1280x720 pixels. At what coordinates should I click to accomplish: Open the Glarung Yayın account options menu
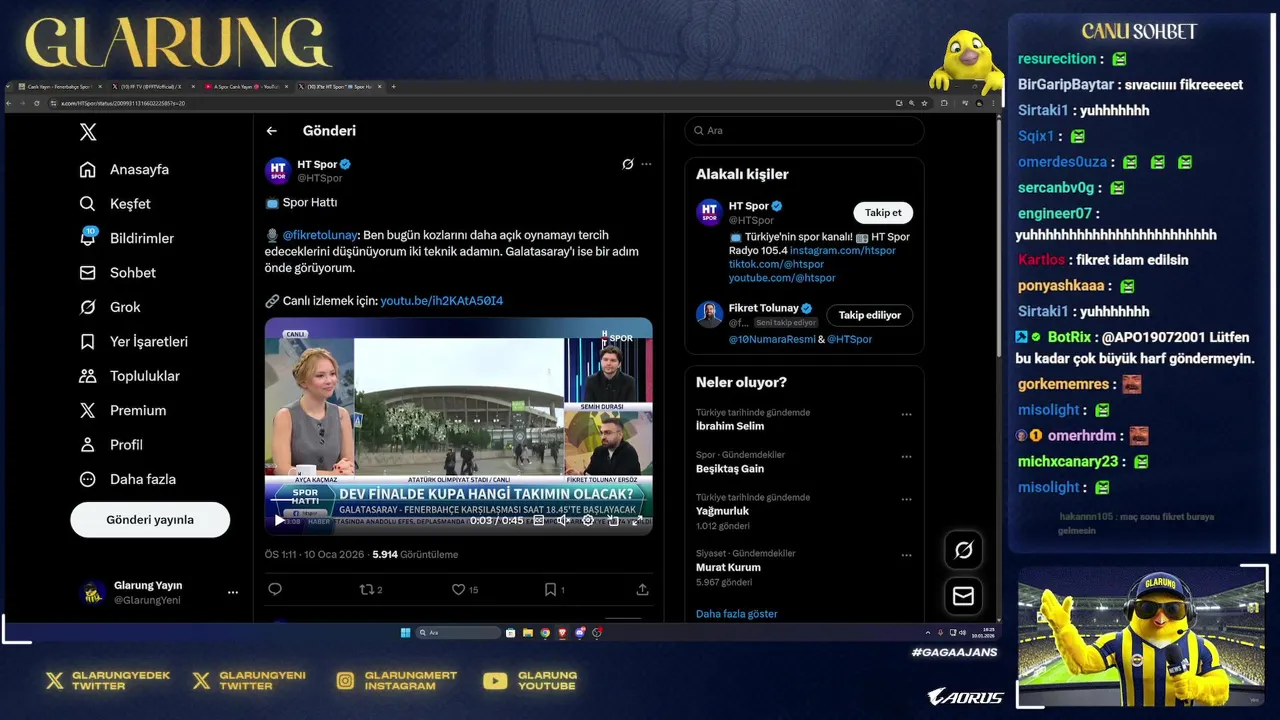tap(233, 592)
